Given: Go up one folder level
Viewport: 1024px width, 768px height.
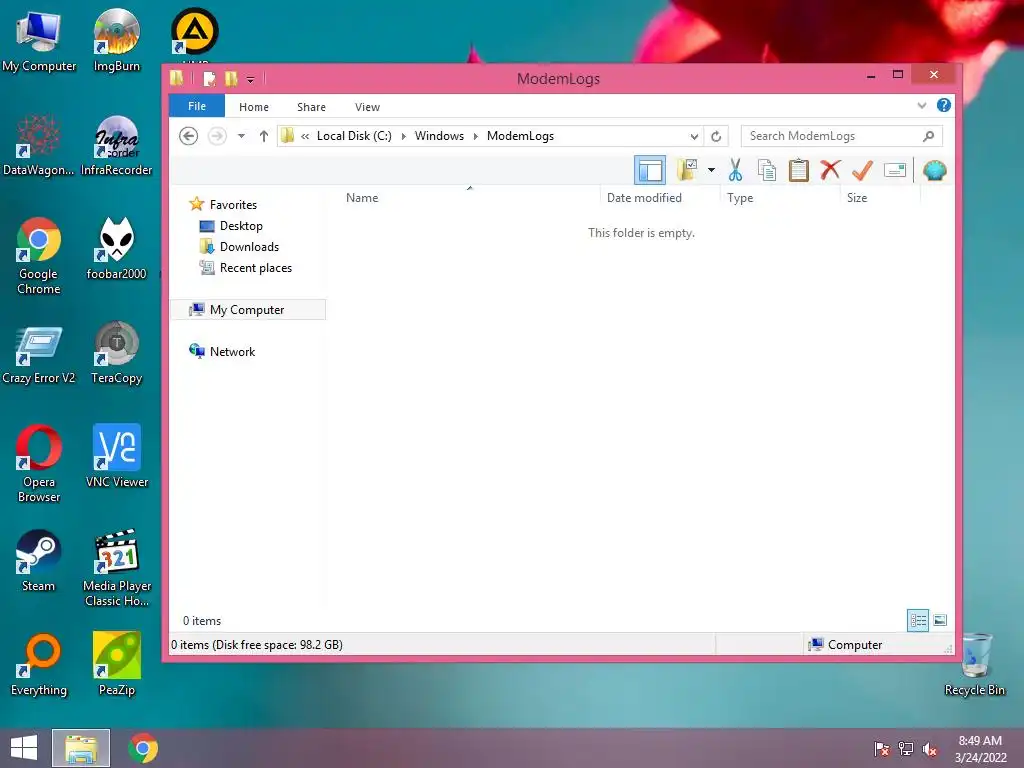Looking at the screenshot, I should click(x=263, y=136).
